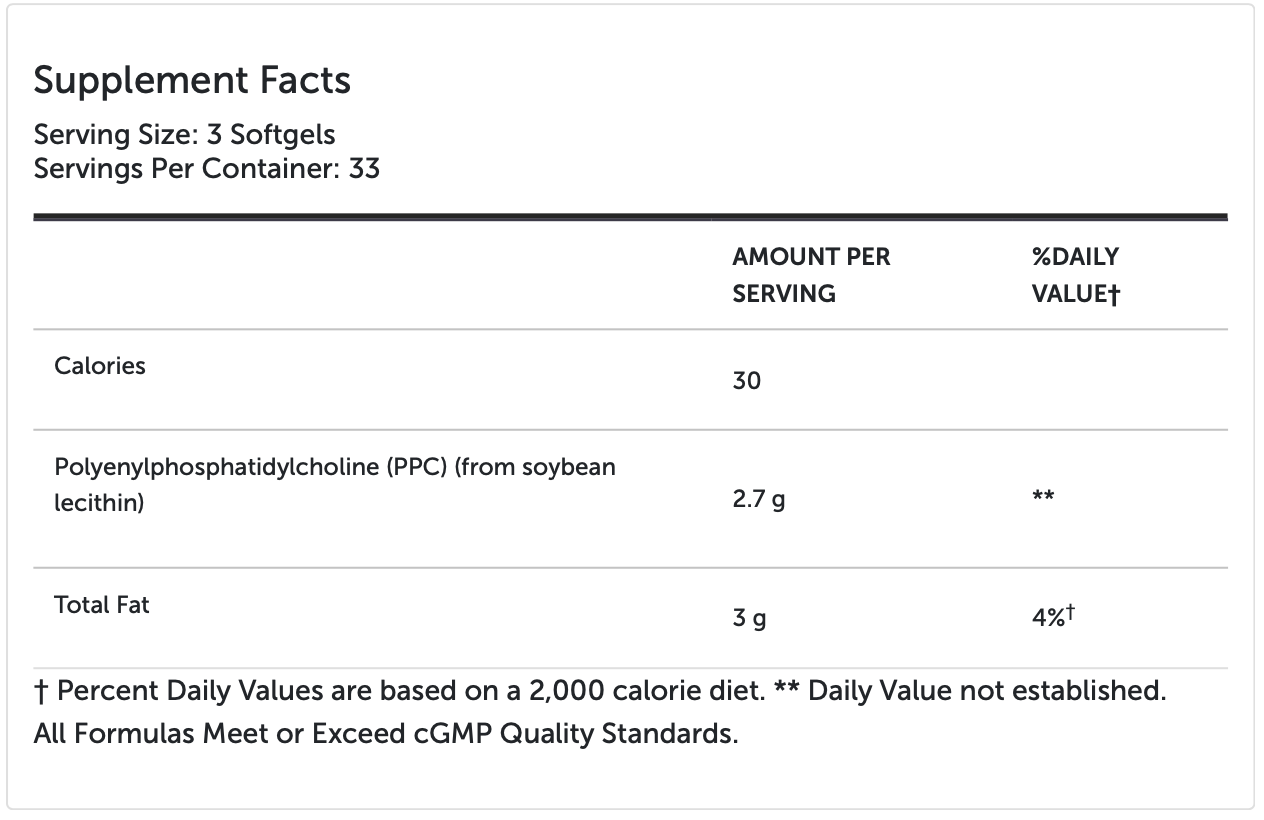Click the Supplement Facts heading

pos(192,80)
